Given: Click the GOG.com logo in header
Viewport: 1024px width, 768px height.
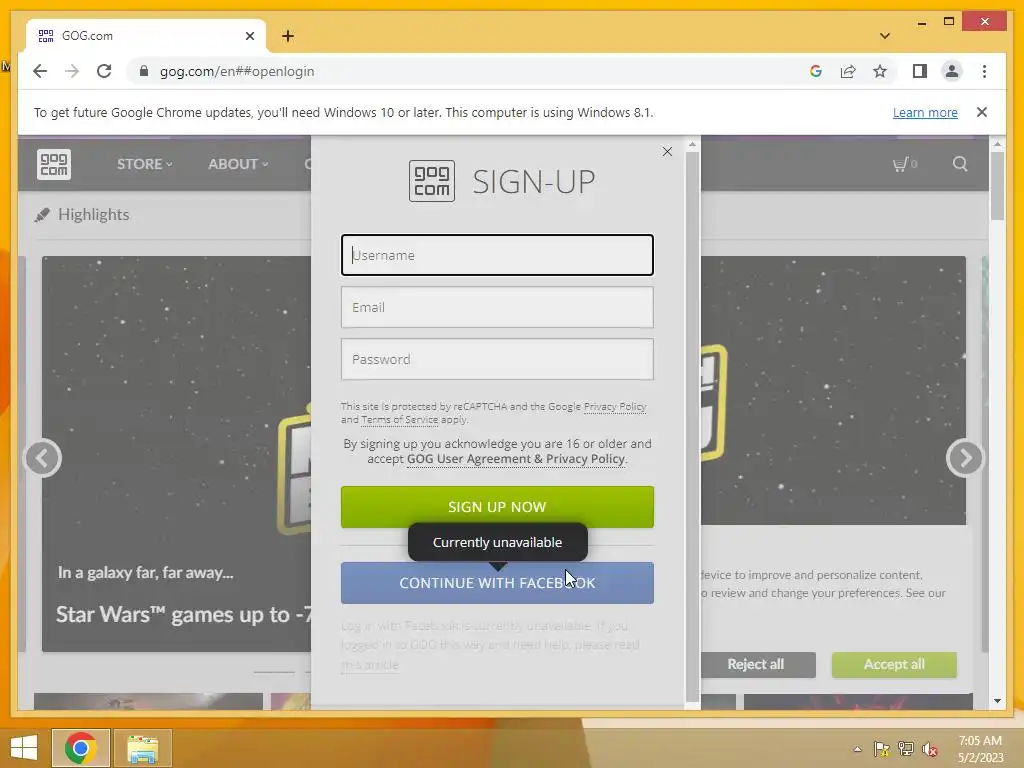Looking at the screenshot, I should click(x=54, y=164).
